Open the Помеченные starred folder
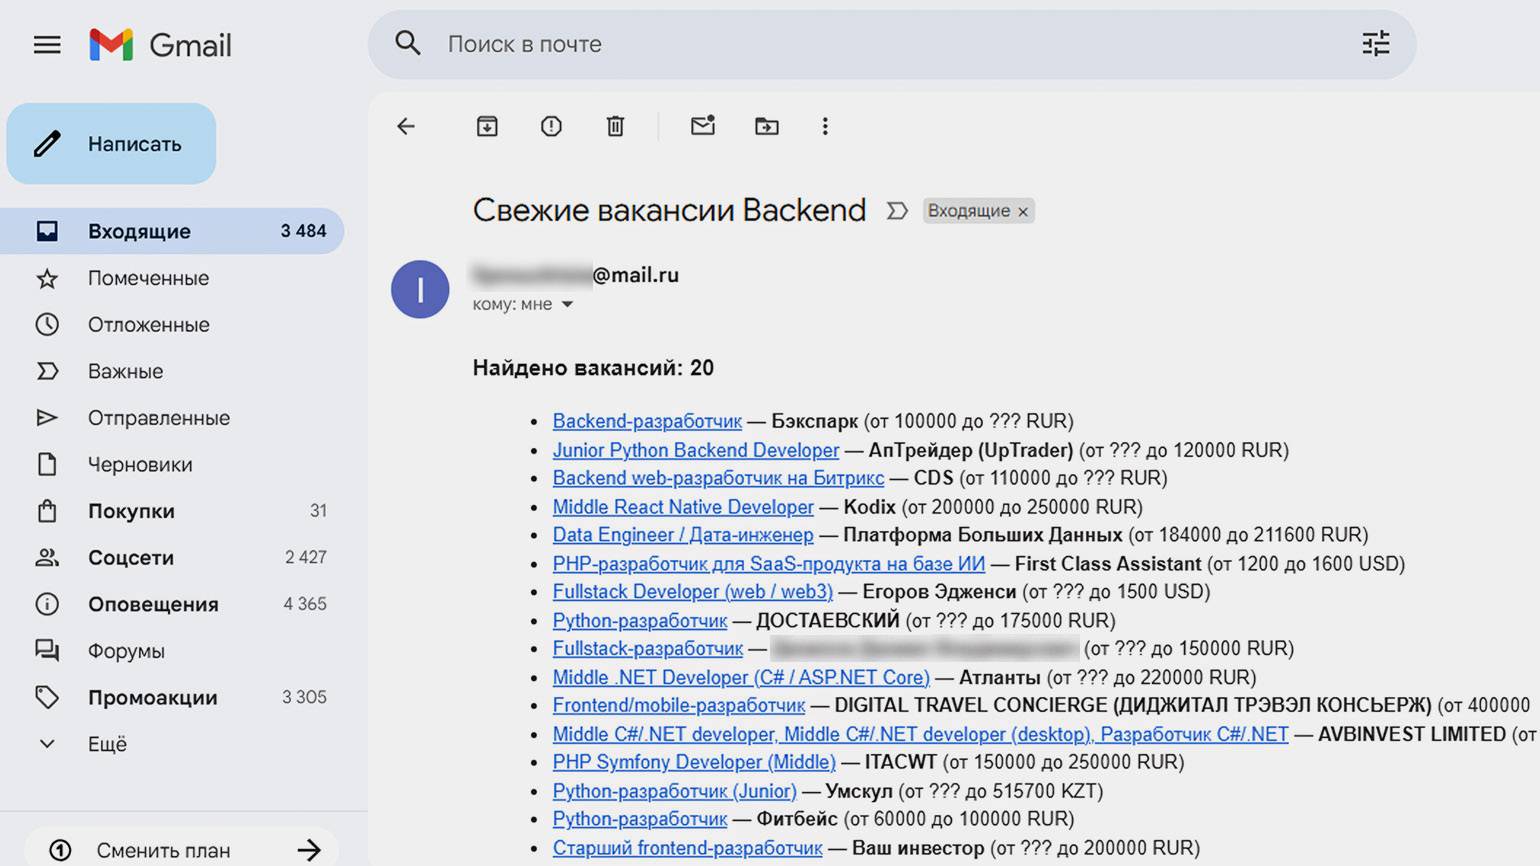 coord(148,278)
